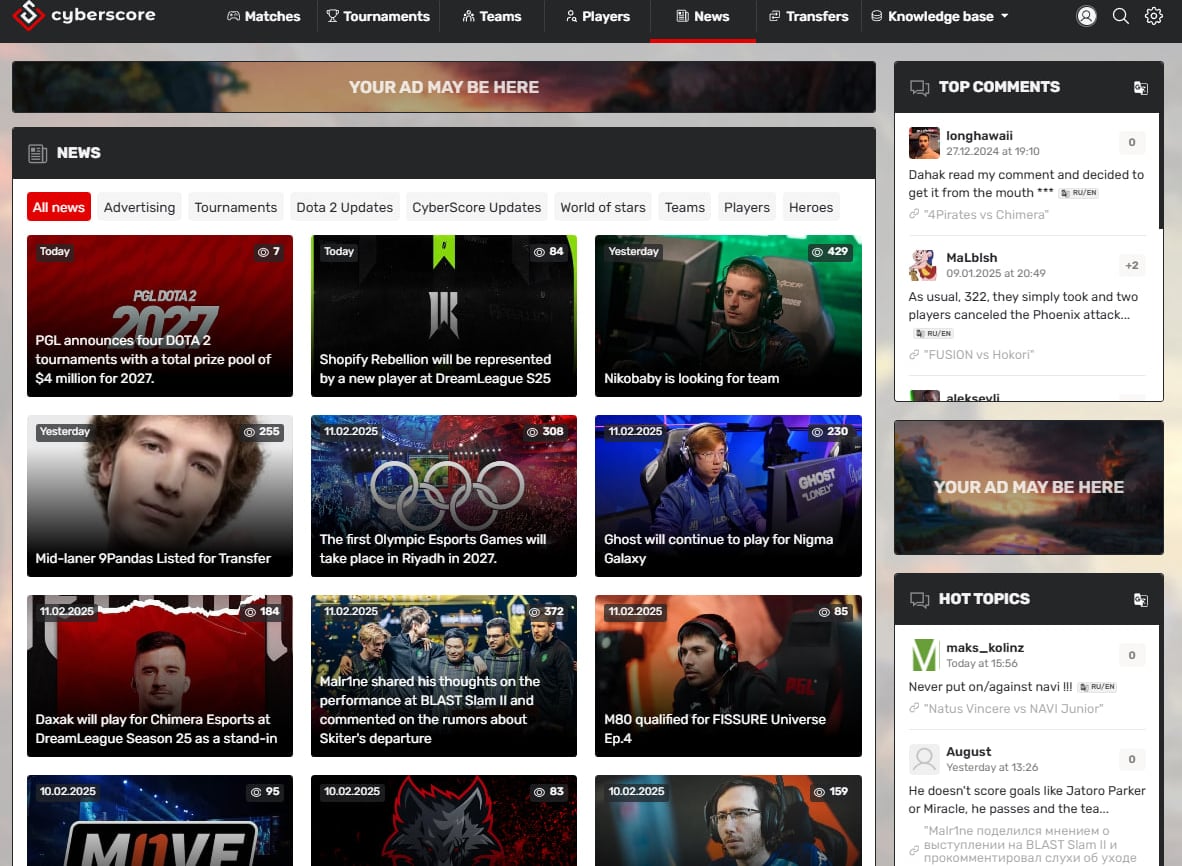This screenshot has height=866, width=1182.
Task: Open the MaLbIsh username link
Action: 972,258
